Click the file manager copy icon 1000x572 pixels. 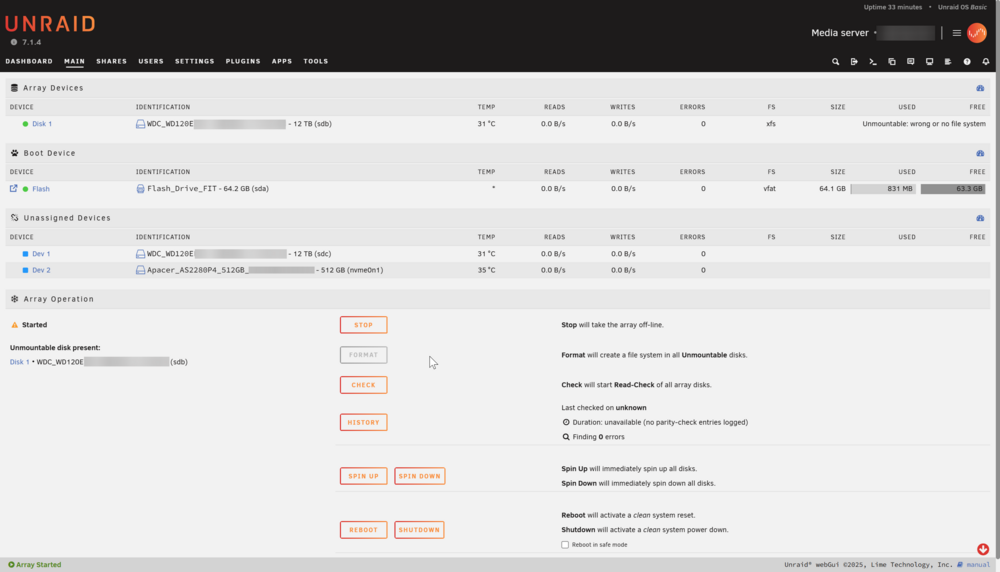[x=892, y=62]
